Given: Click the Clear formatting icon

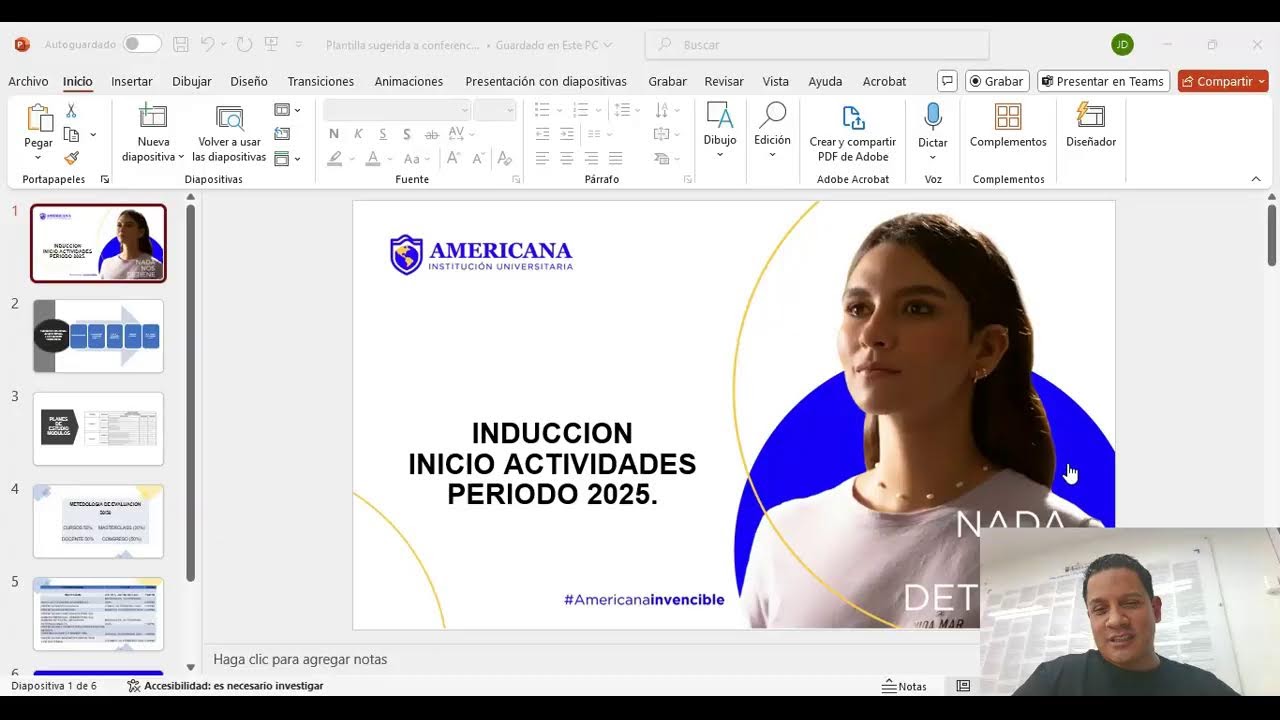Looking at the screenshot, I should click(x=505, y=158).
